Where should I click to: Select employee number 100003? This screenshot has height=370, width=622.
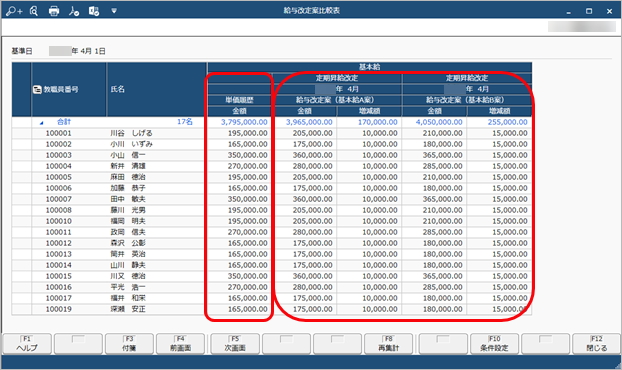59,155
